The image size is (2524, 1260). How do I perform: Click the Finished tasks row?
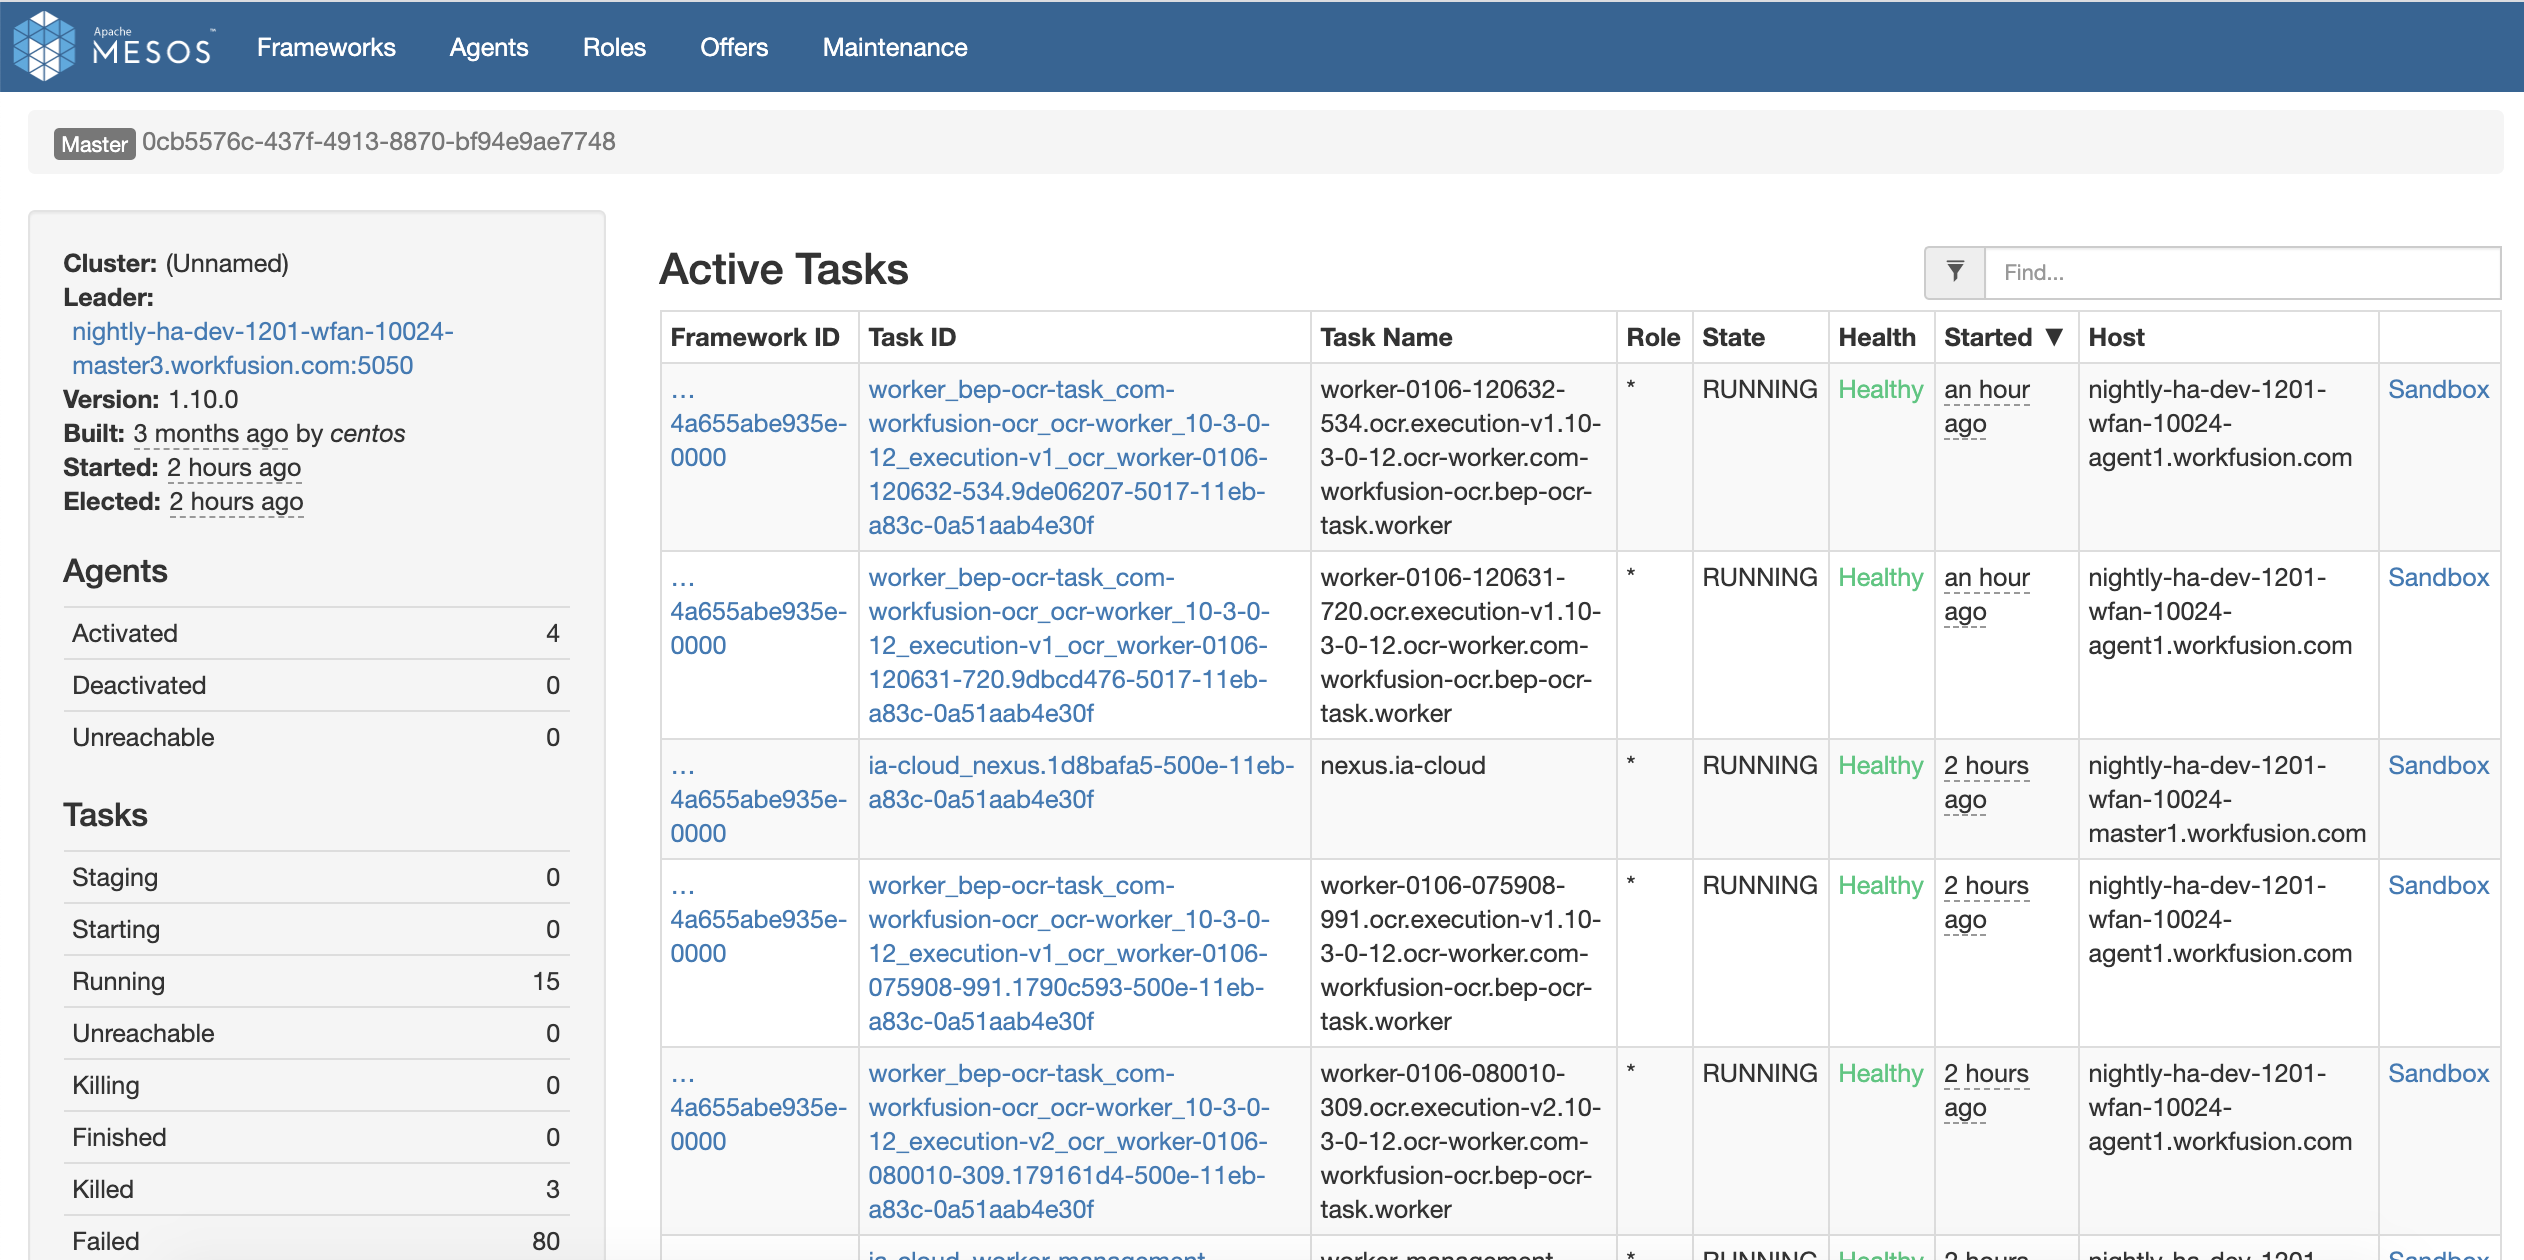[316, 1137]
